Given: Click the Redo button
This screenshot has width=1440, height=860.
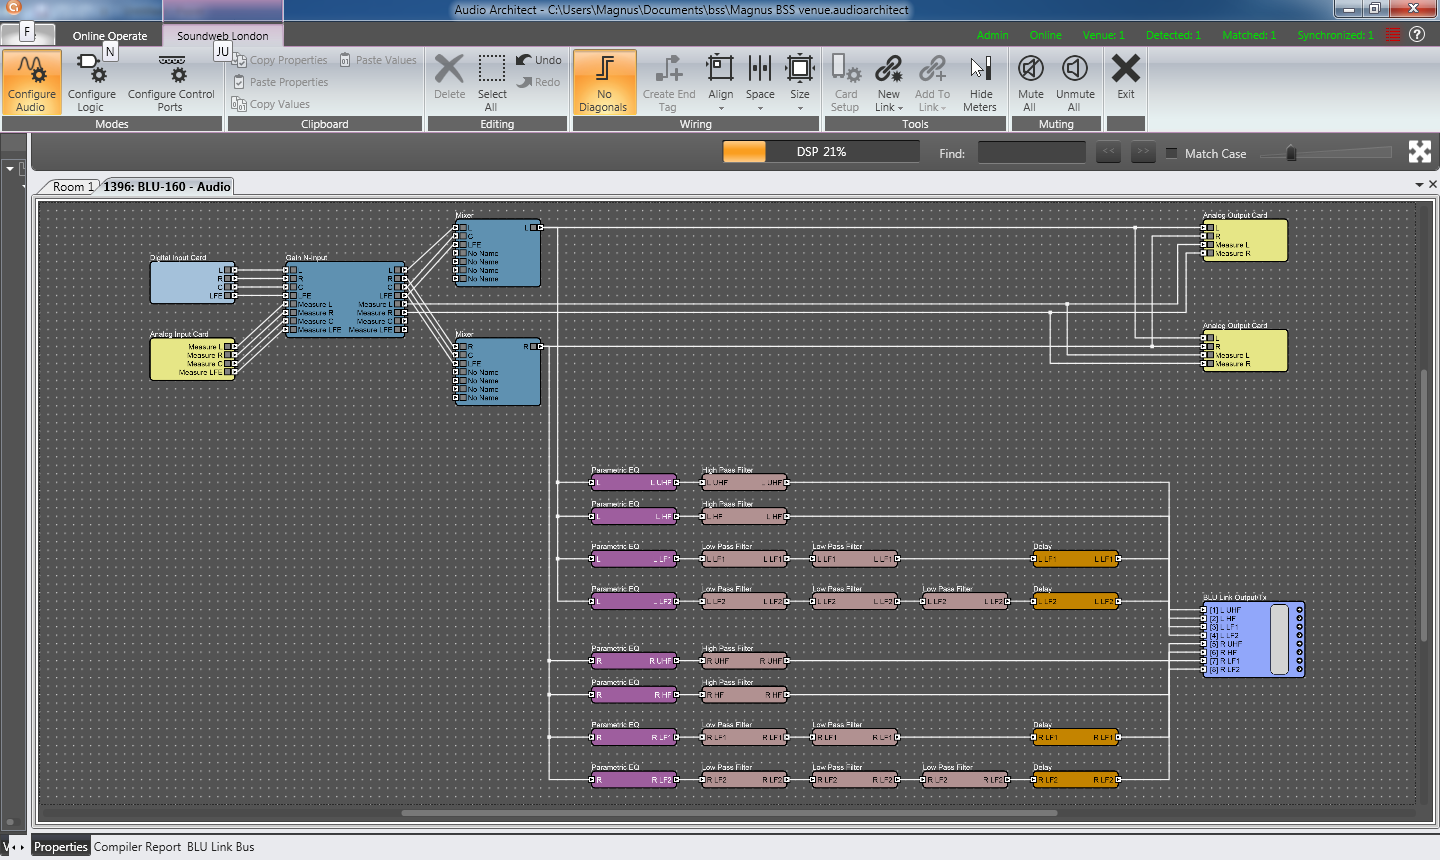Looking at the screenshot, I should tap(539, 82).
